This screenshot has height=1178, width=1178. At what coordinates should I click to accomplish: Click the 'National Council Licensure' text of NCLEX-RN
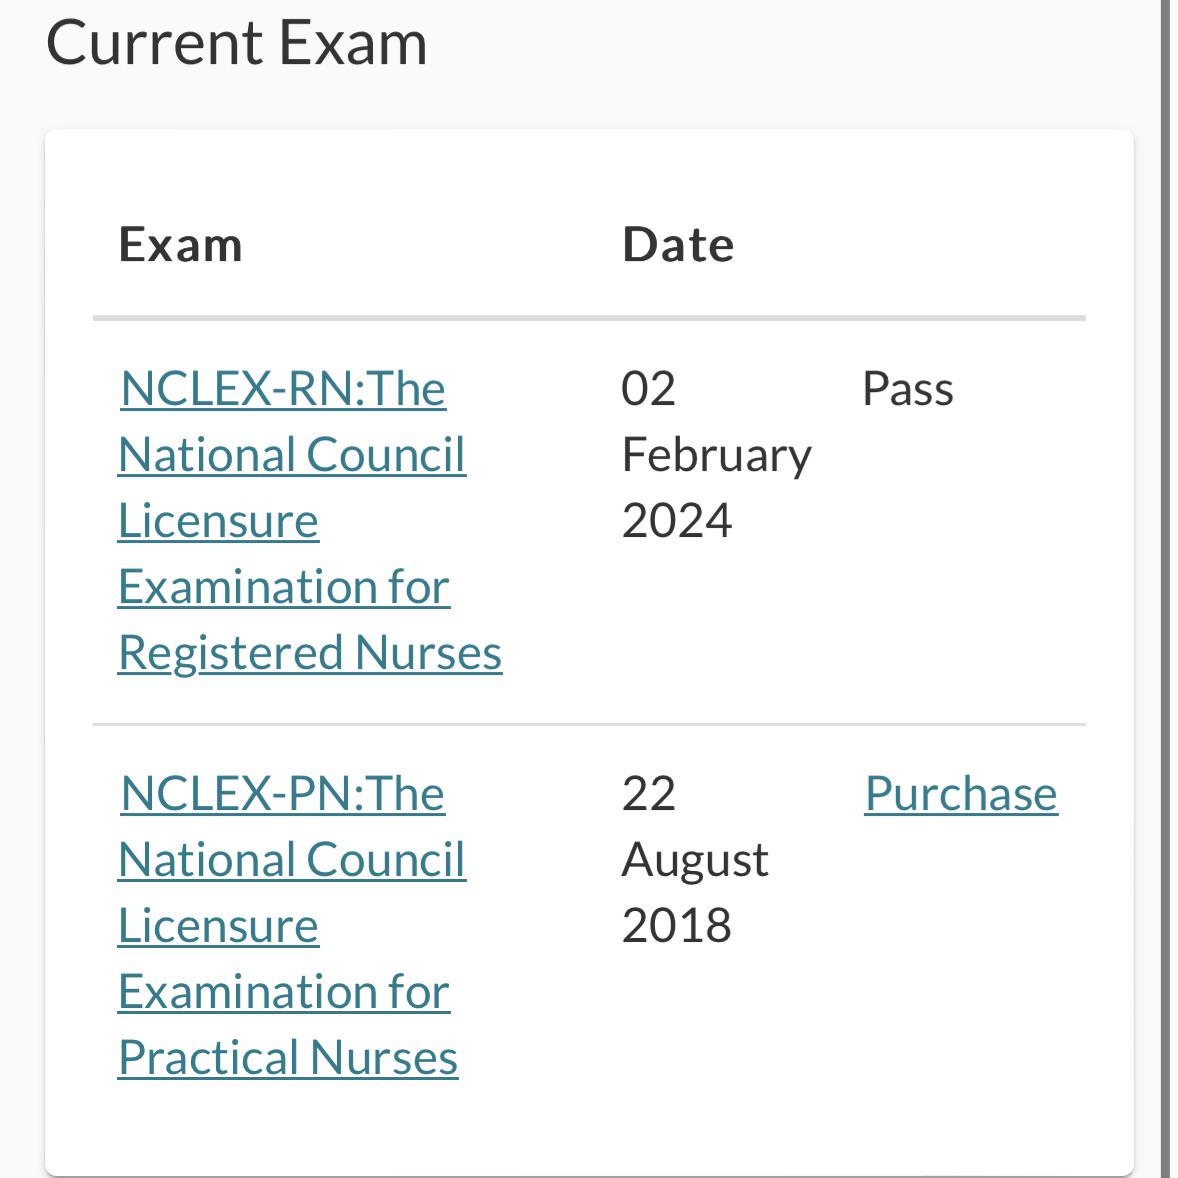tap(293, 453)
